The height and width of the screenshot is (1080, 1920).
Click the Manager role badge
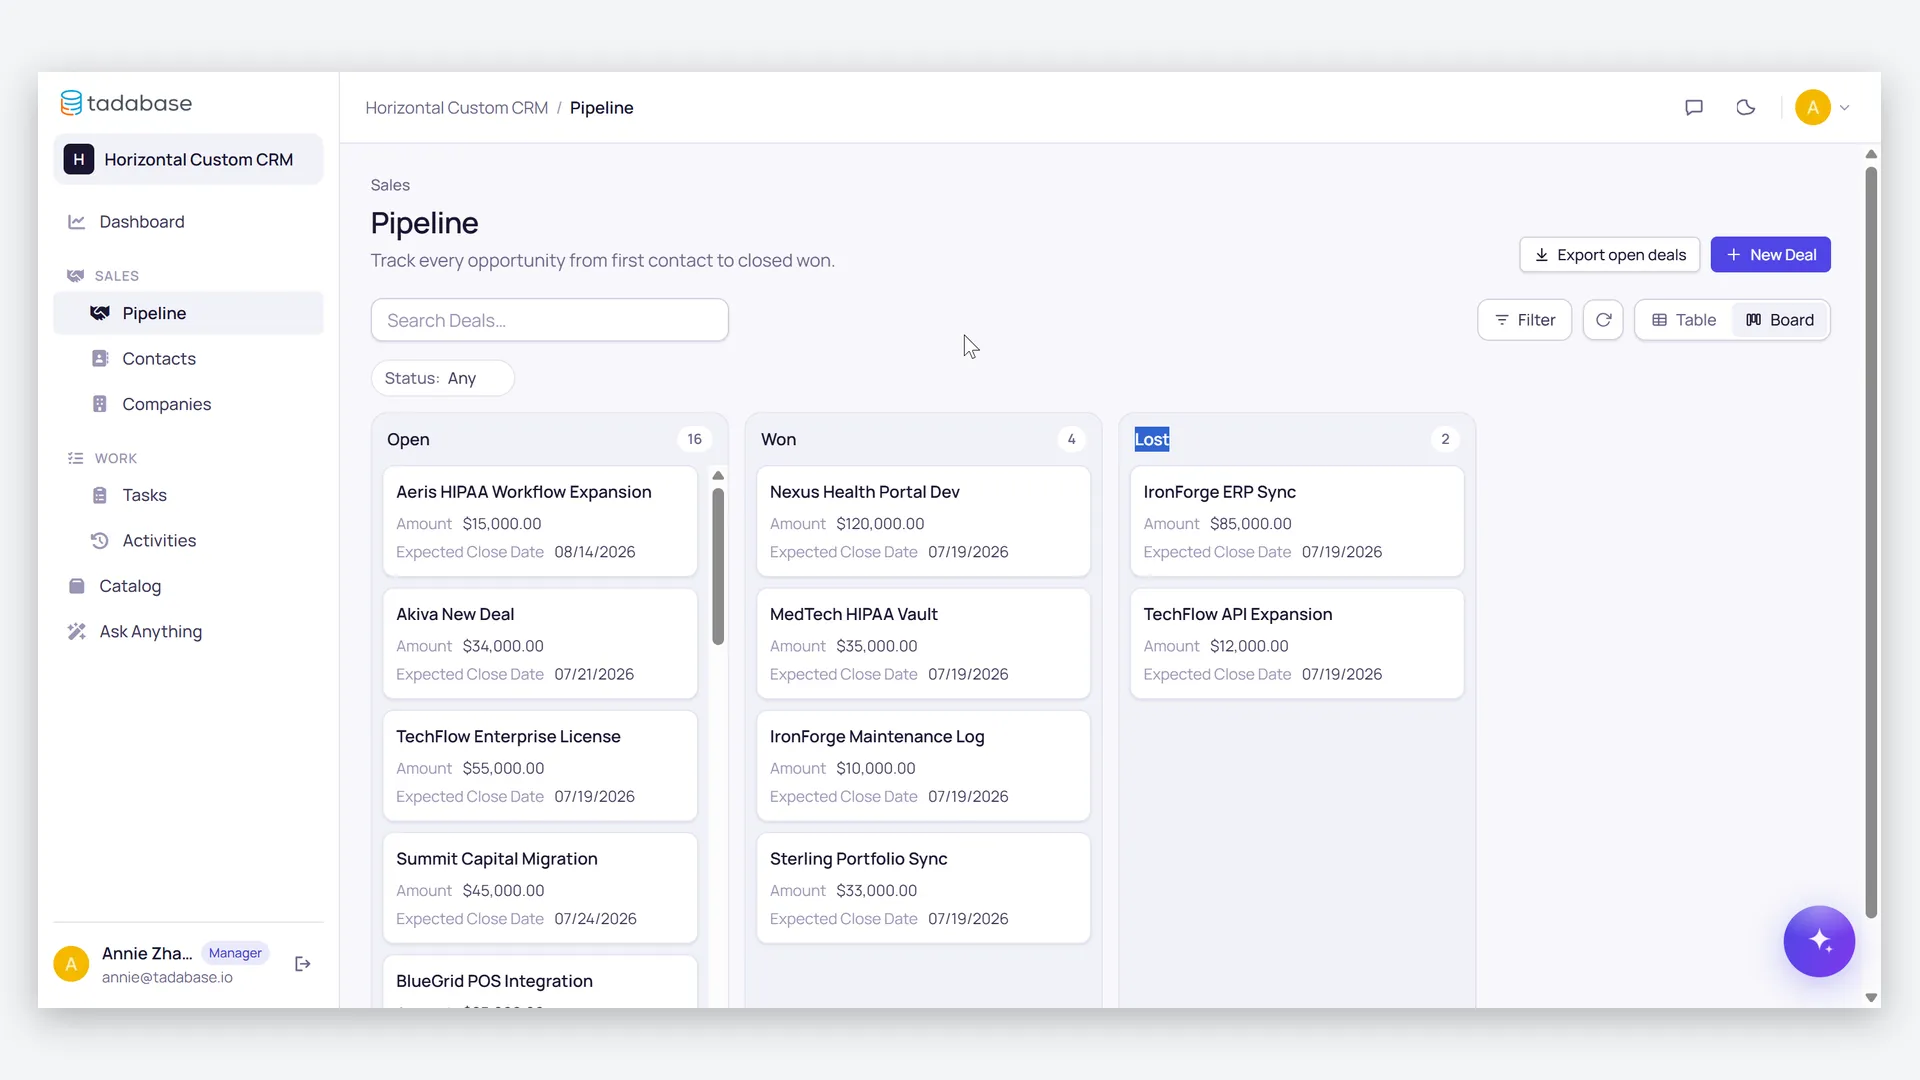235,953
